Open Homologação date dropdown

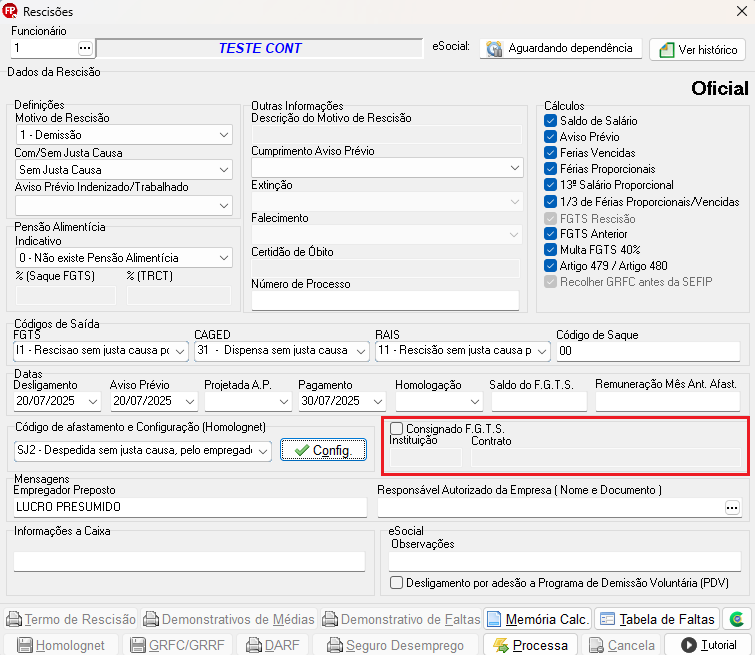(475, 401)
